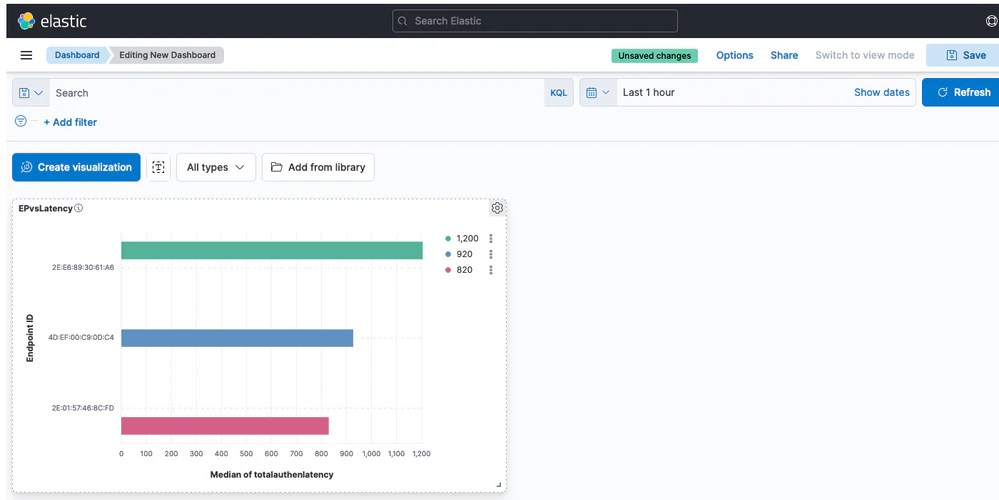This screenshot has width=999, height=500.
Task: Add a text panel using markdown icon
Action: [x=158, y=167]
